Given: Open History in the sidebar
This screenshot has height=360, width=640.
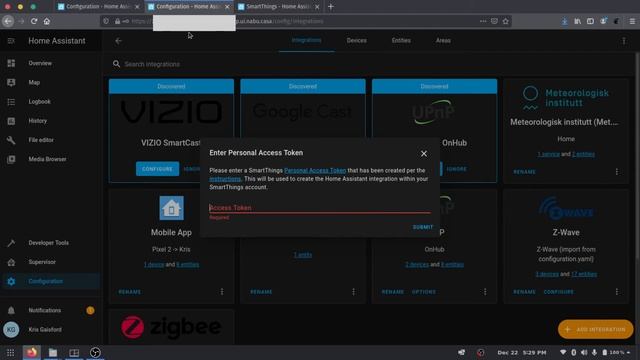Looking at the screenshot, I should tap(50, 121).
